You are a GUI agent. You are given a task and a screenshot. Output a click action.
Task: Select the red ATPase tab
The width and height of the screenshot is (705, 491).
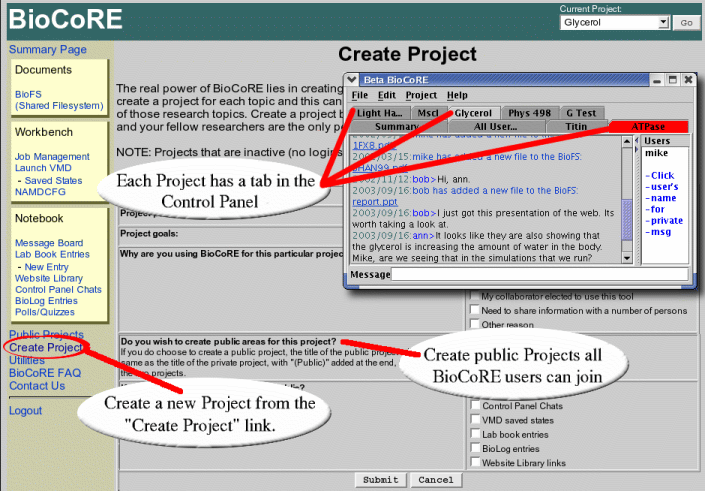click(x=647, y=126)
